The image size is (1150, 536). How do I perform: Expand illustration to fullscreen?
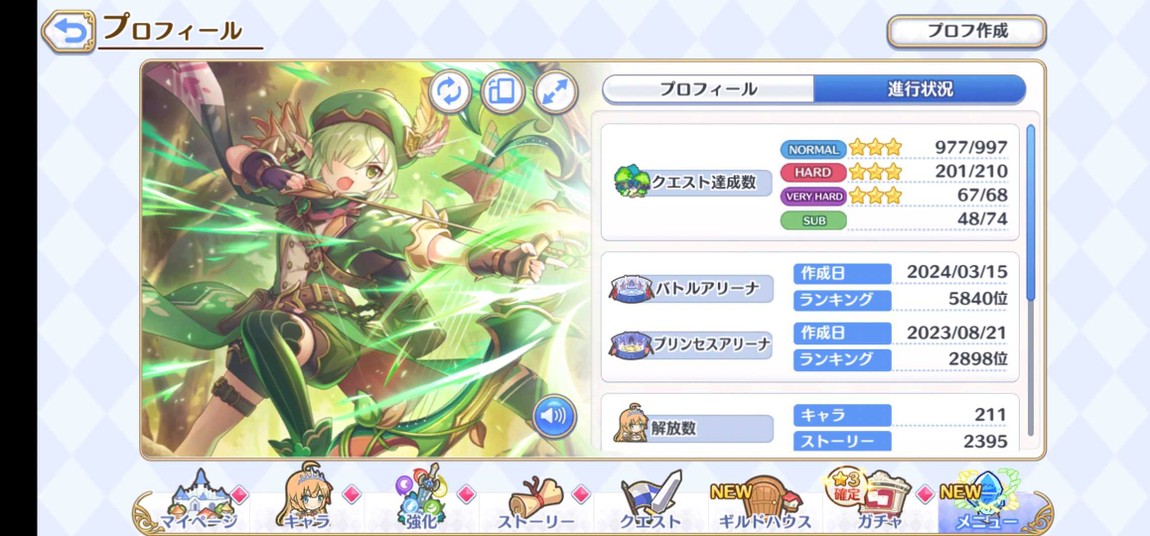point(555,92)
